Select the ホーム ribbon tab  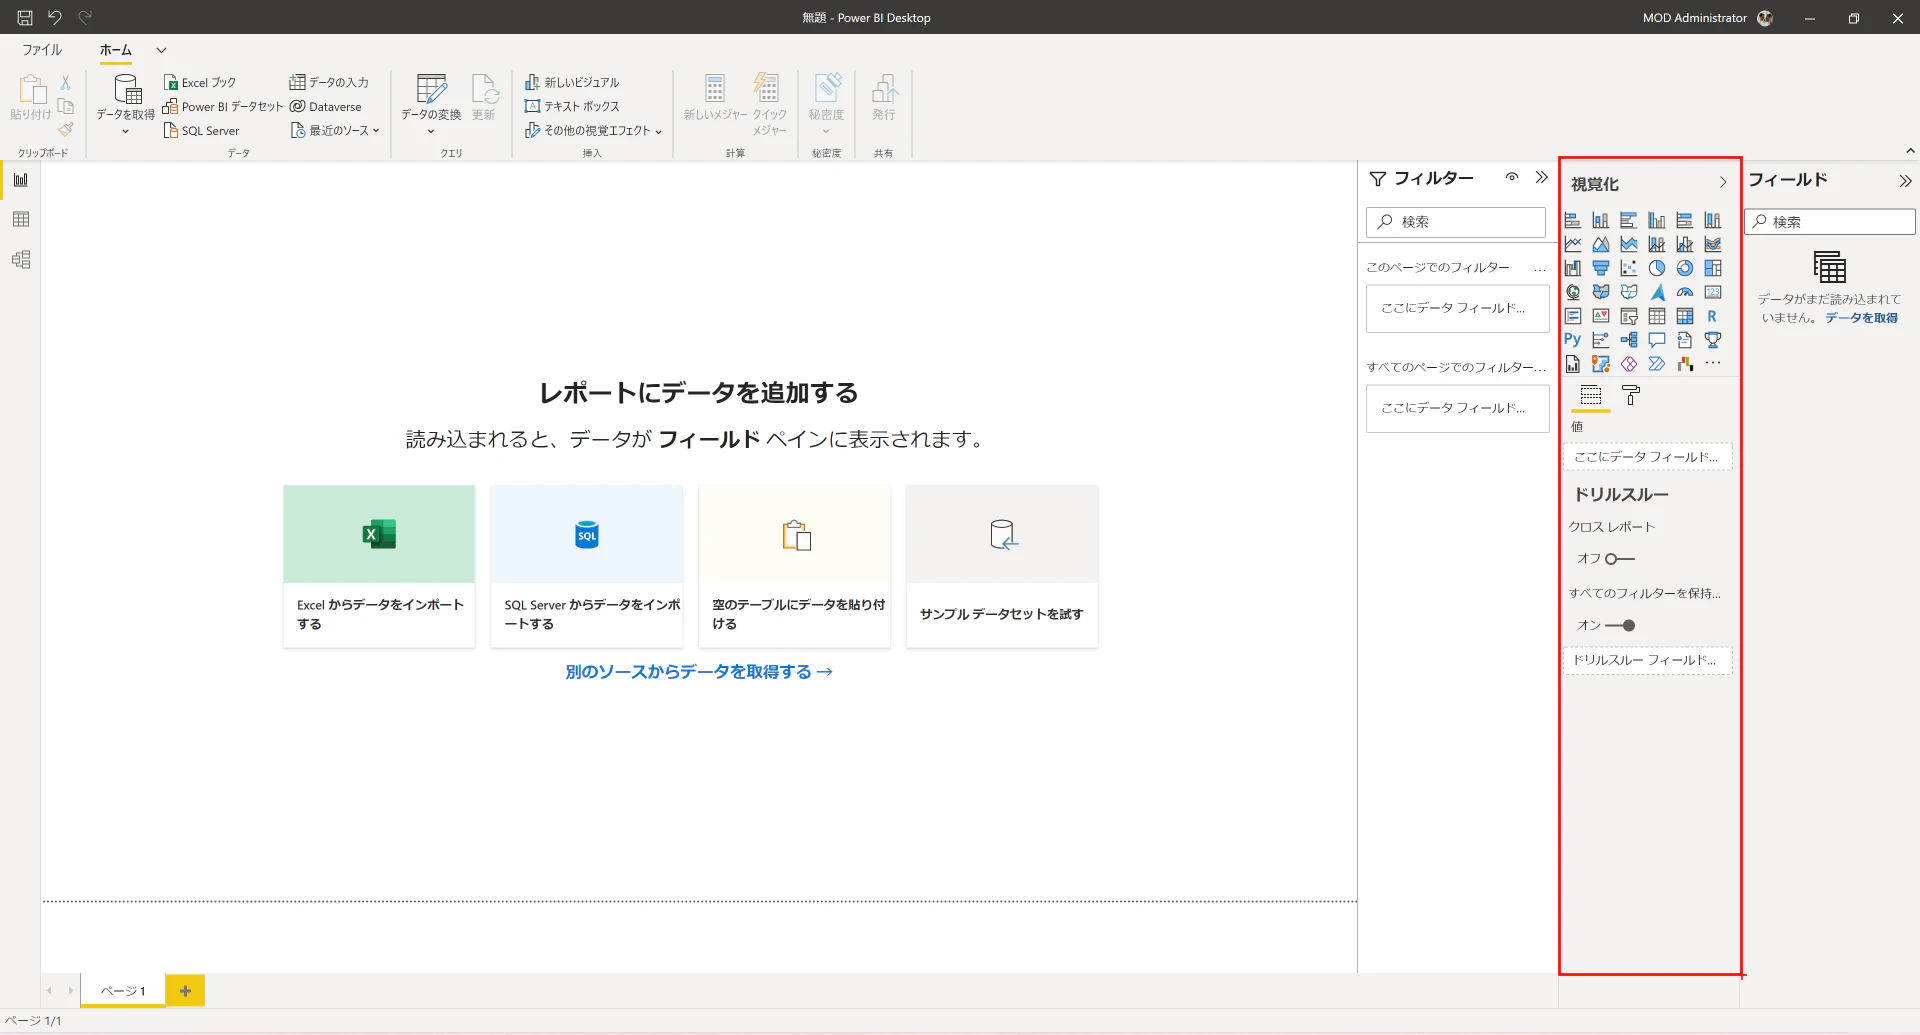point(116,50)
